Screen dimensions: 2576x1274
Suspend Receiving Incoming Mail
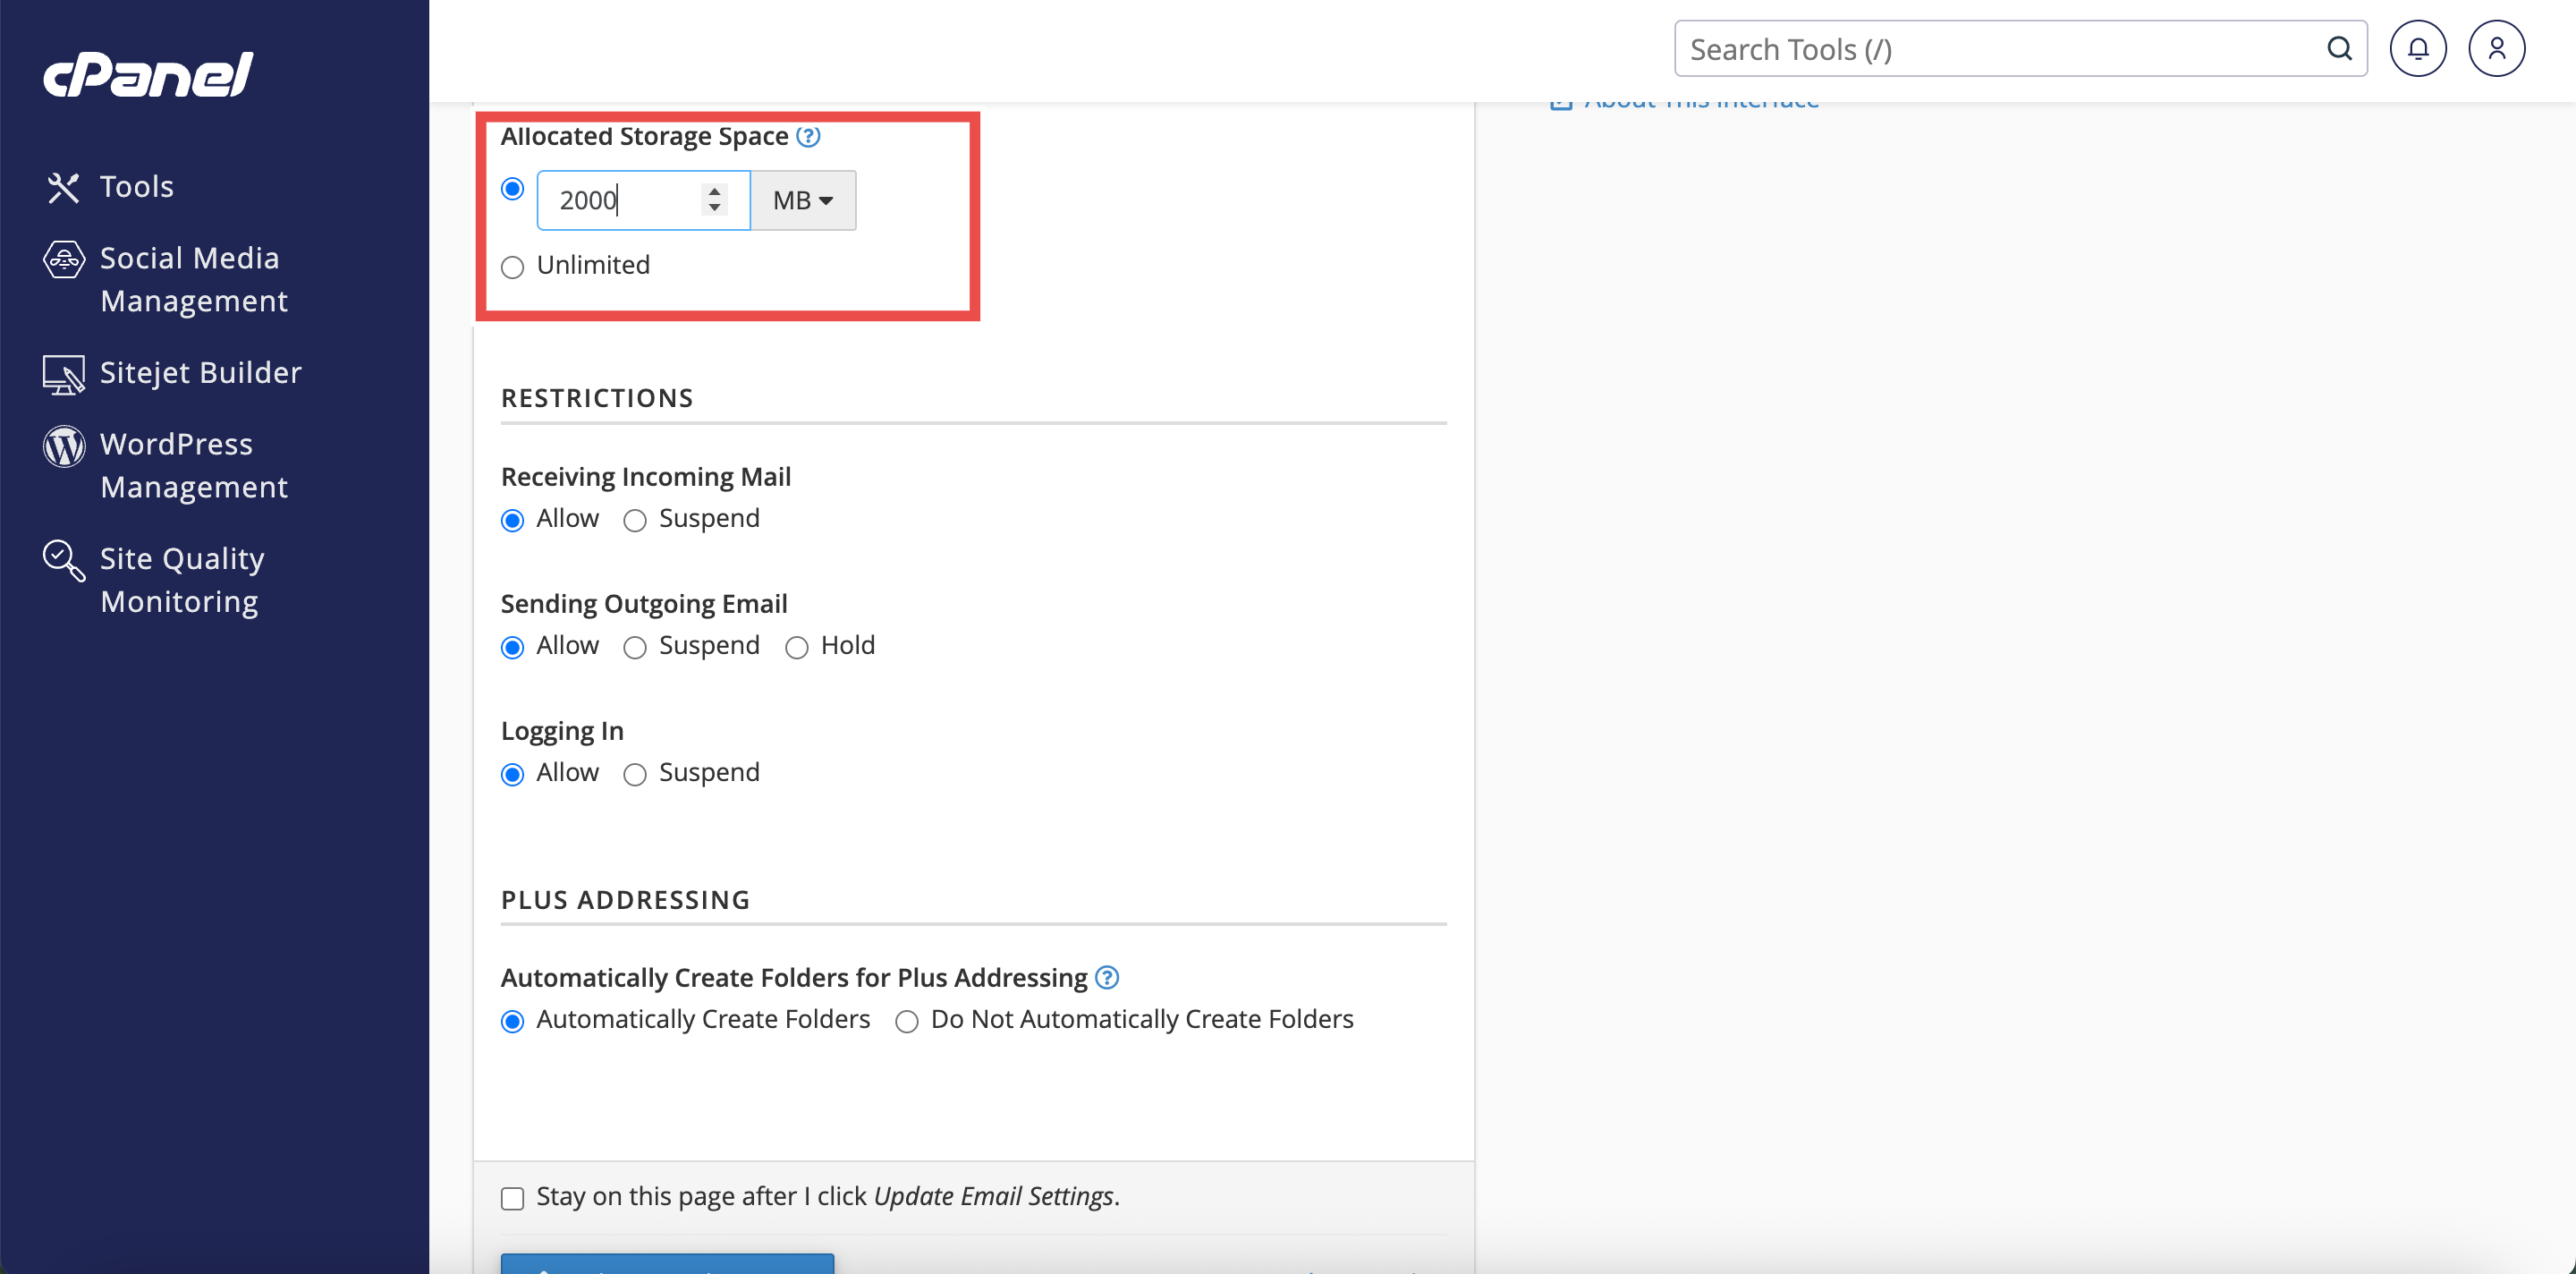(635, 520)
